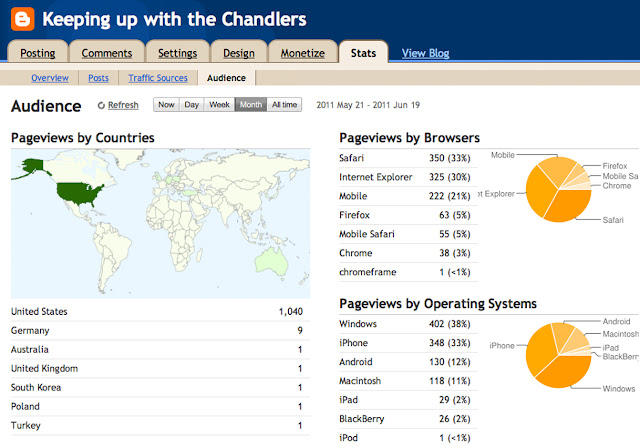This screenshot has height=447, width=640.
Task: Choose the Day time range
Action: (x=191, y=105)
